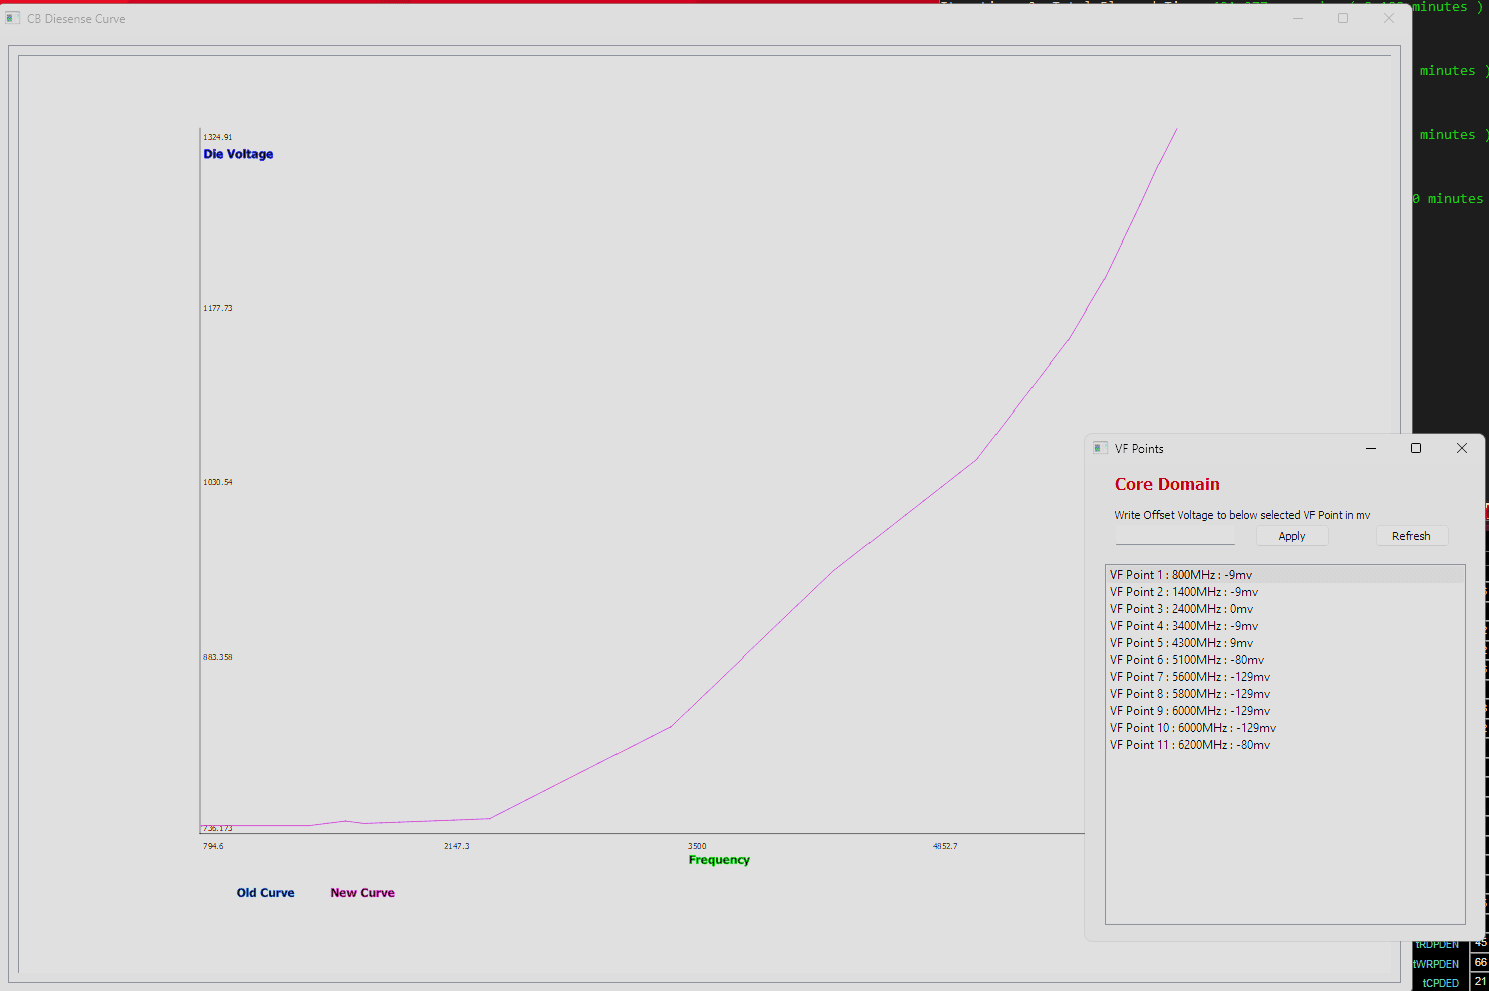Viewport: 1489px width, 991px height.
Task: Select VF Point 1 : 800MHz row
Action: (1285, 575)
